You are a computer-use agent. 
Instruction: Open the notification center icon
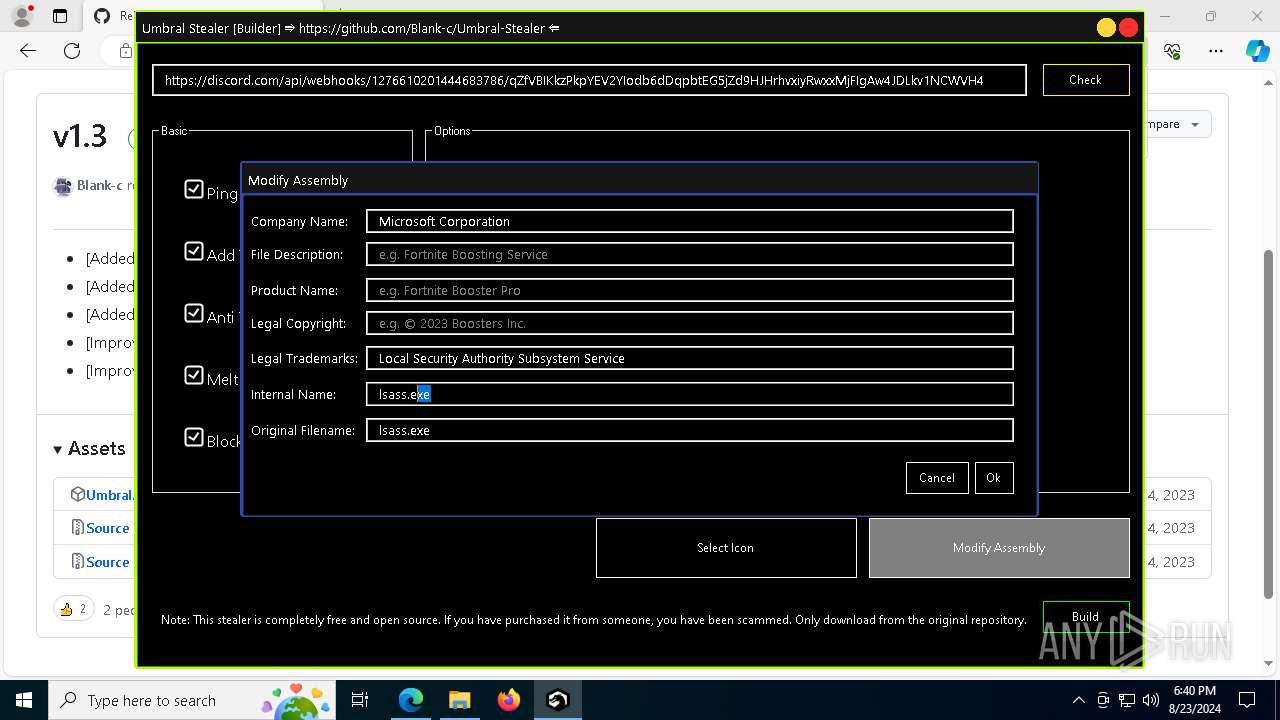coord(1247,700)
